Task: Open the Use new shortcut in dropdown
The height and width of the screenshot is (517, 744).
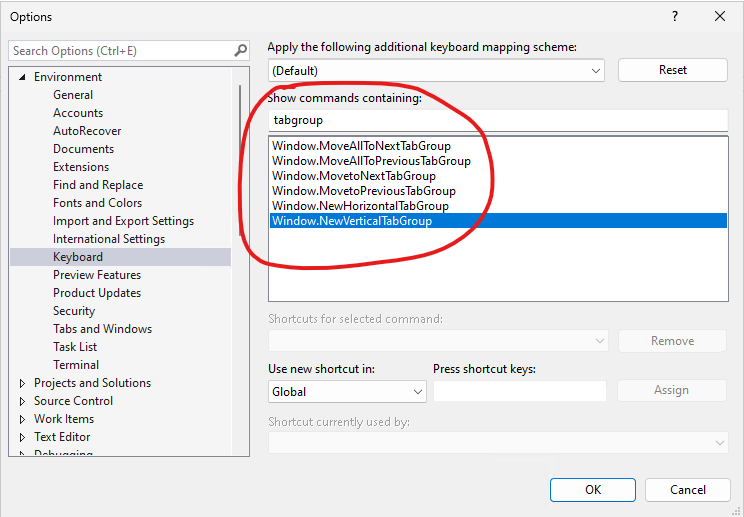Action: point(347,392)
